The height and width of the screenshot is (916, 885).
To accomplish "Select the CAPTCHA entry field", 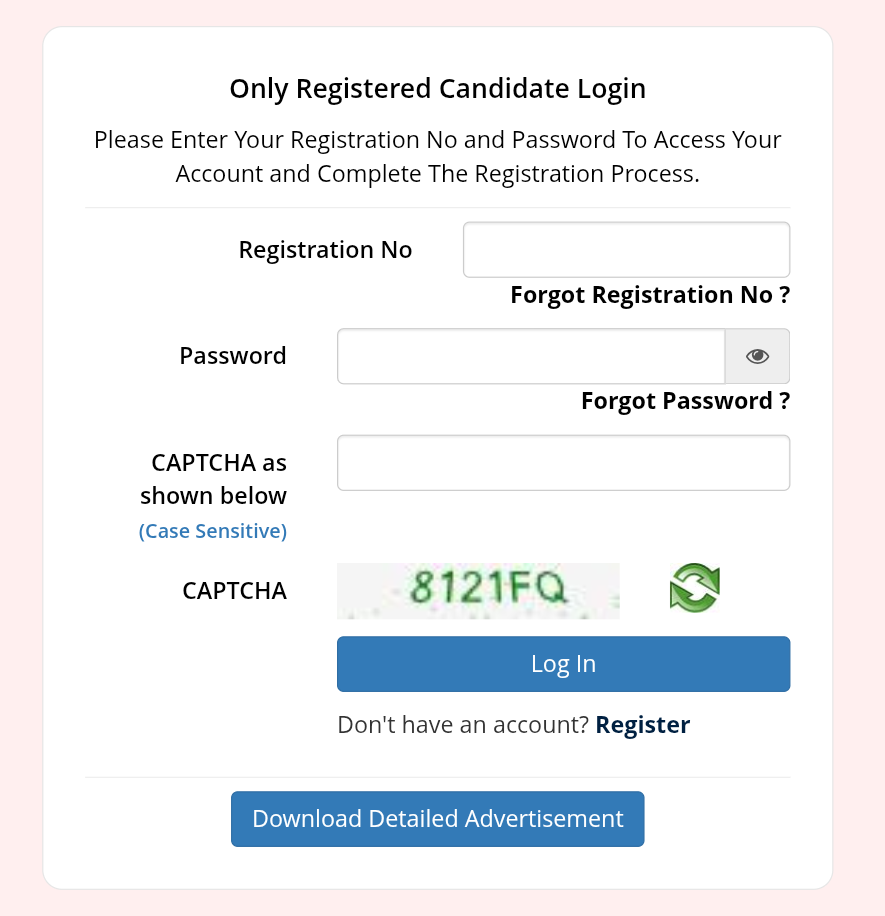I will click(563, 463).
